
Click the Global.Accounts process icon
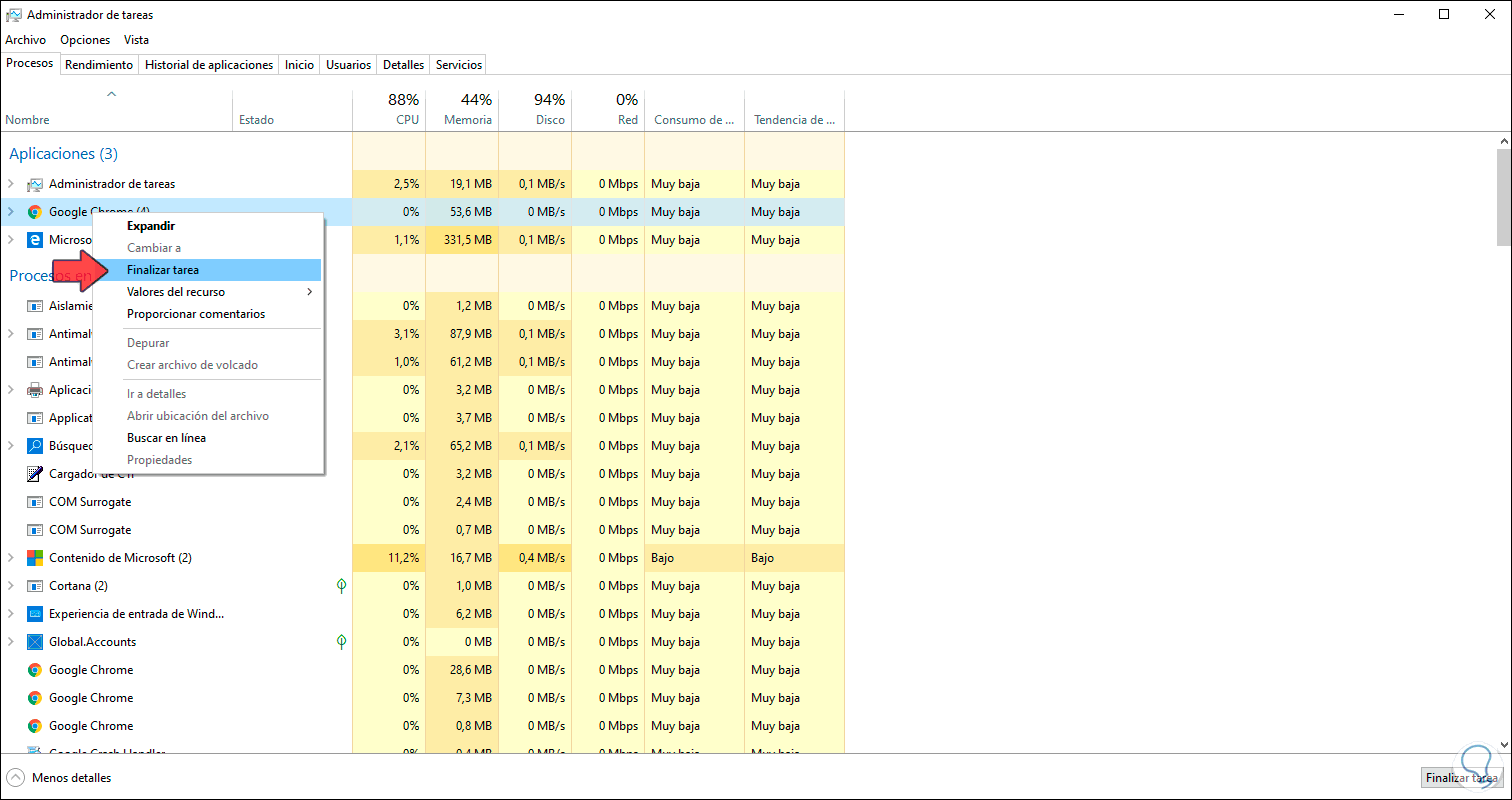(x=35, y=642)
